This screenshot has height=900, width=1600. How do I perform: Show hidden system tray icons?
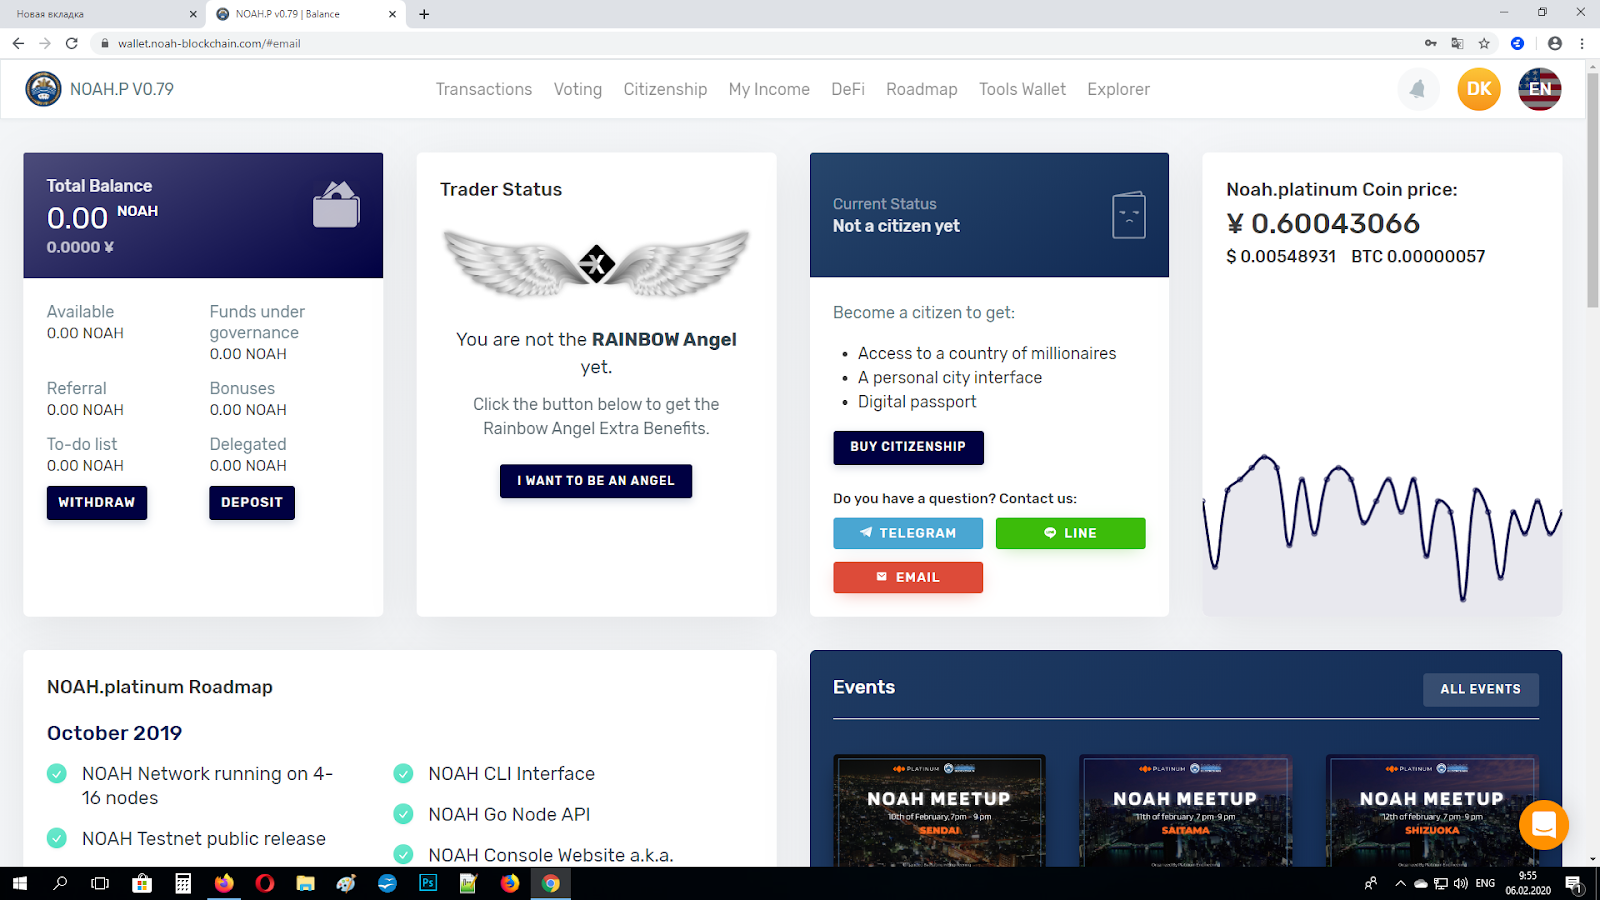click(1400, 884)
